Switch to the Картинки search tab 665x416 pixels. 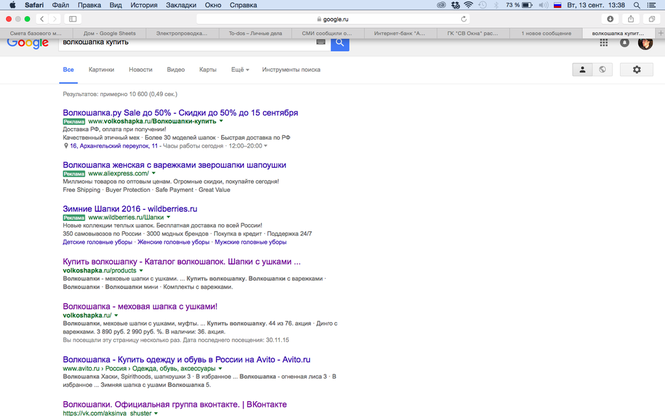[101, 70]
